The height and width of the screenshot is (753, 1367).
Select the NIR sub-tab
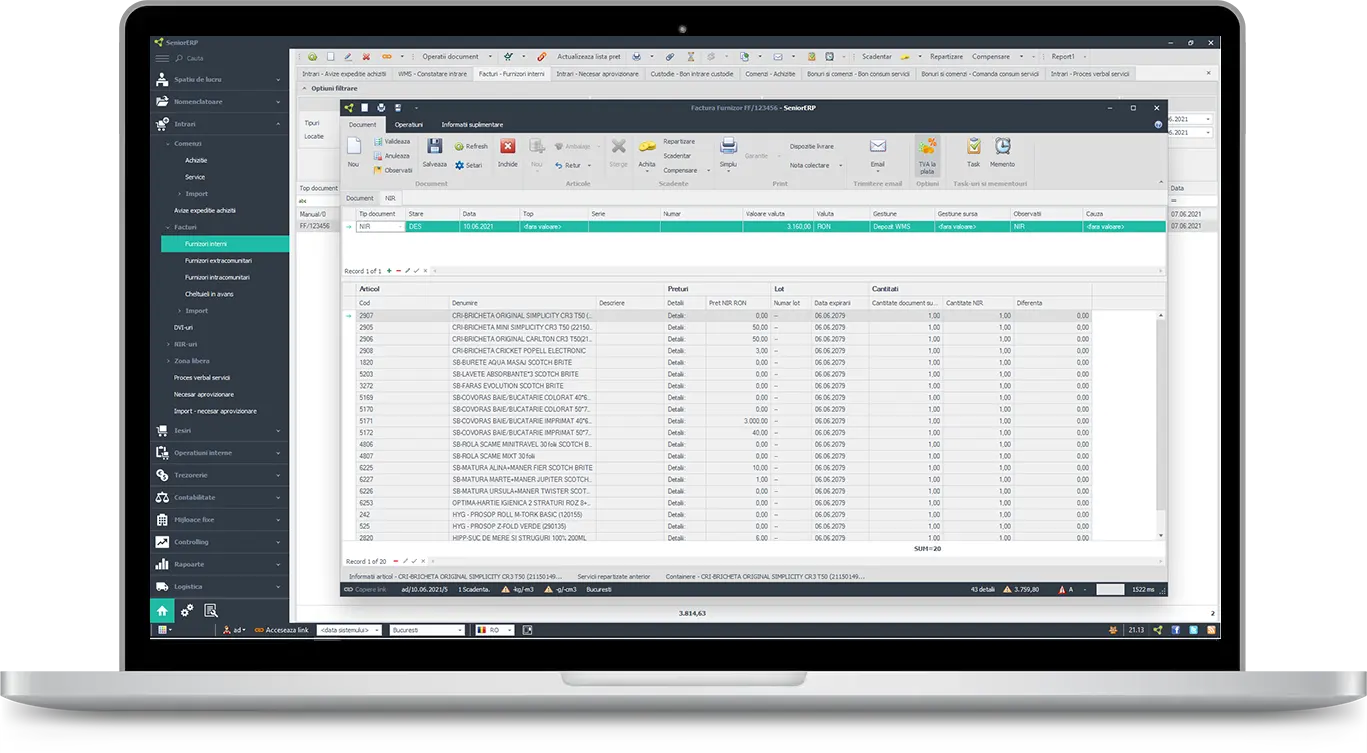point(391,198)
